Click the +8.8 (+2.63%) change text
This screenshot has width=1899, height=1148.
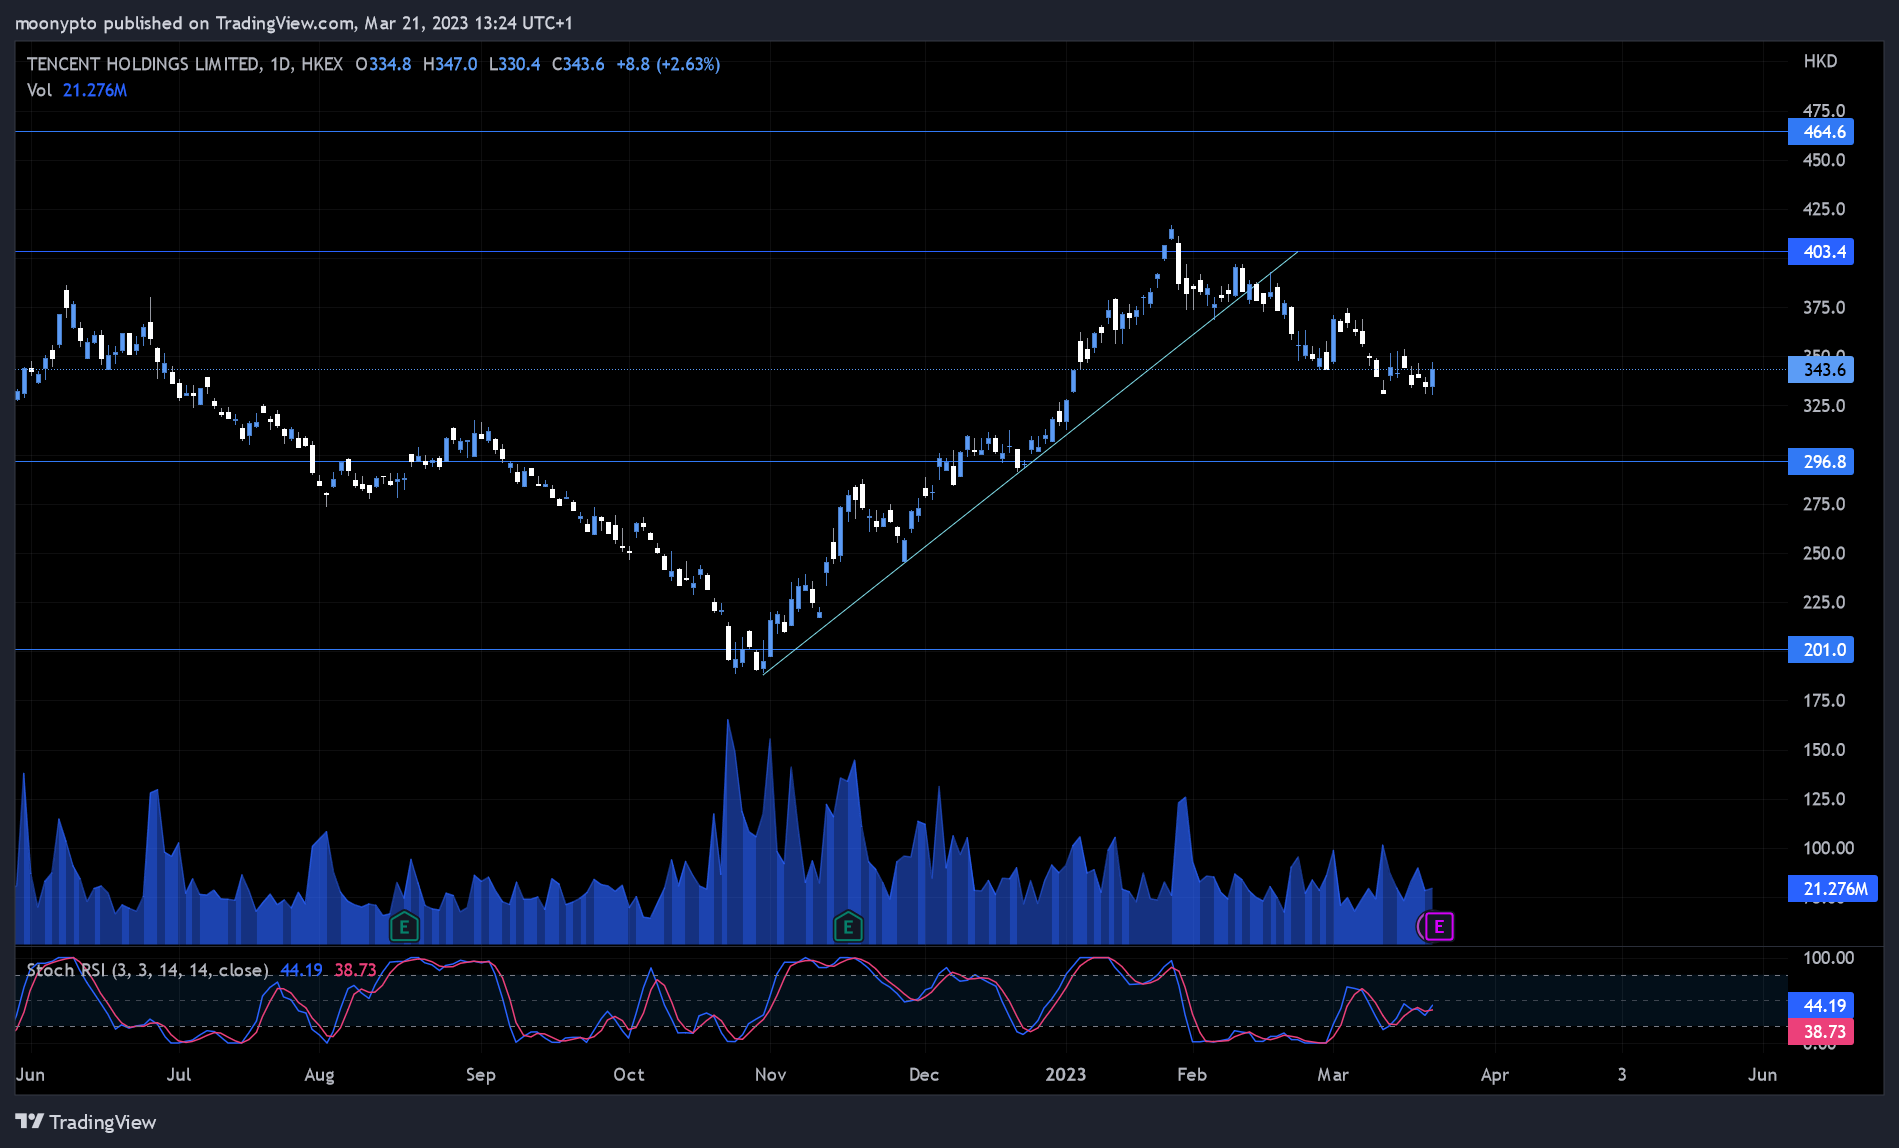tap(668, 64)
